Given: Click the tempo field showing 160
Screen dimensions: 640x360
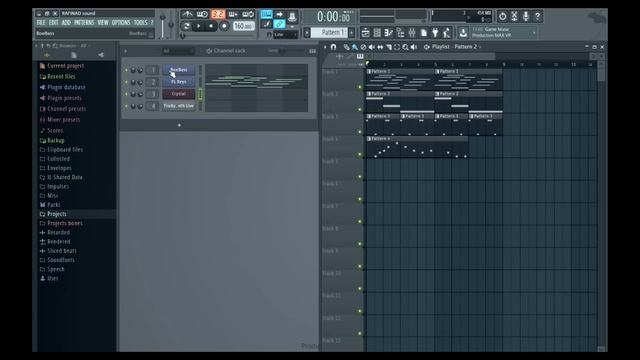Looking at the screenshot, I should point(244,26).
